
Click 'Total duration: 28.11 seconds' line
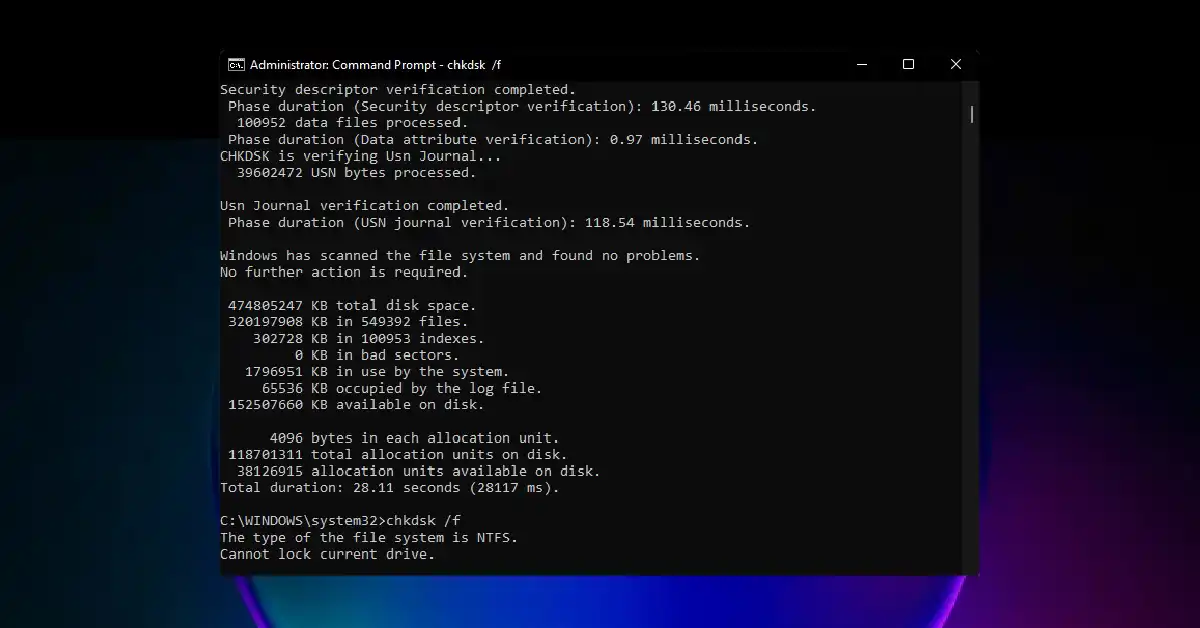click(x=390, y=488)
